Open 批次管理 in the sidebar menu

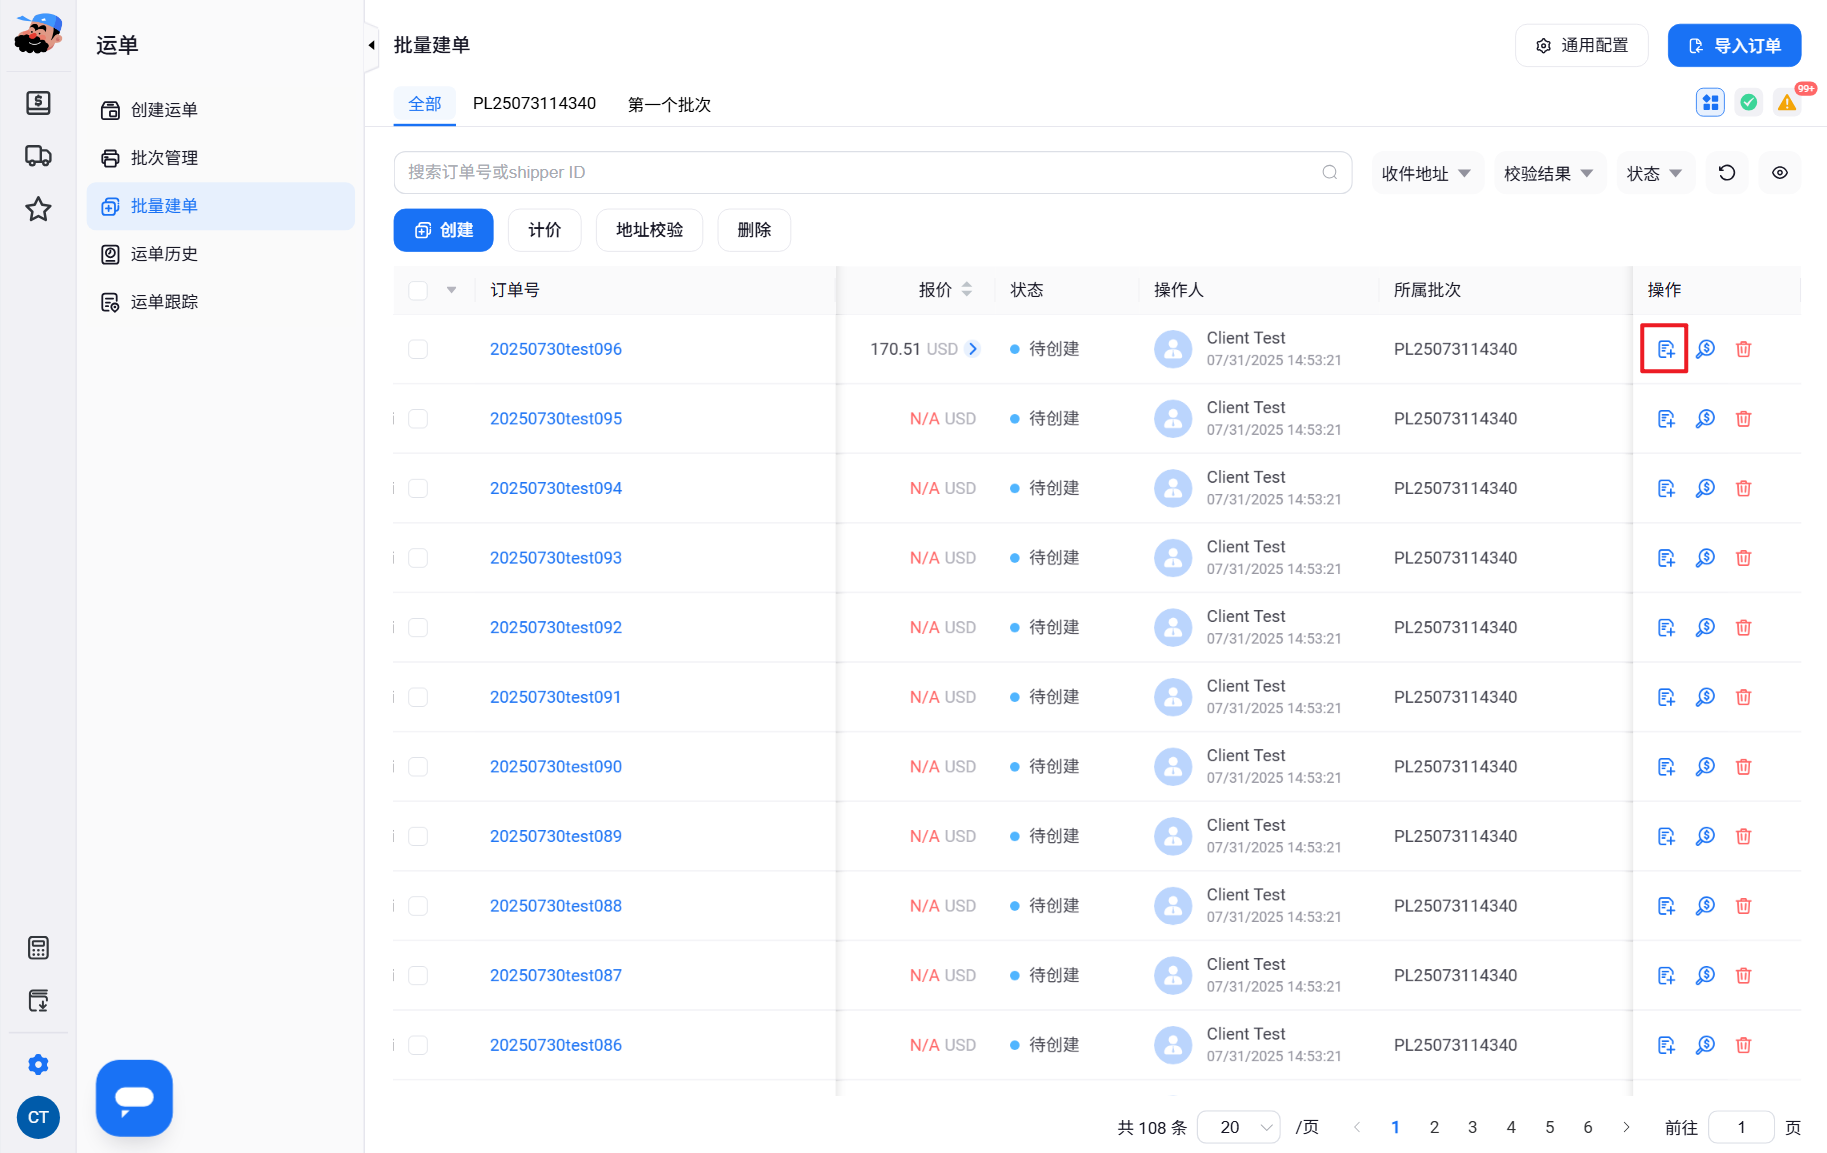click(220, 158)
